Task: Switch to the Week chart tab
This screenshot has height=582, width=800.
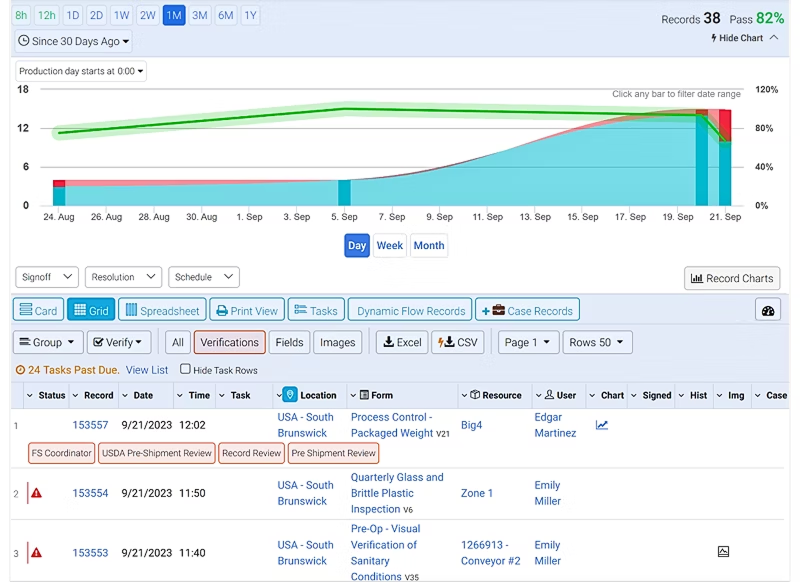Action: coord(390,245)
